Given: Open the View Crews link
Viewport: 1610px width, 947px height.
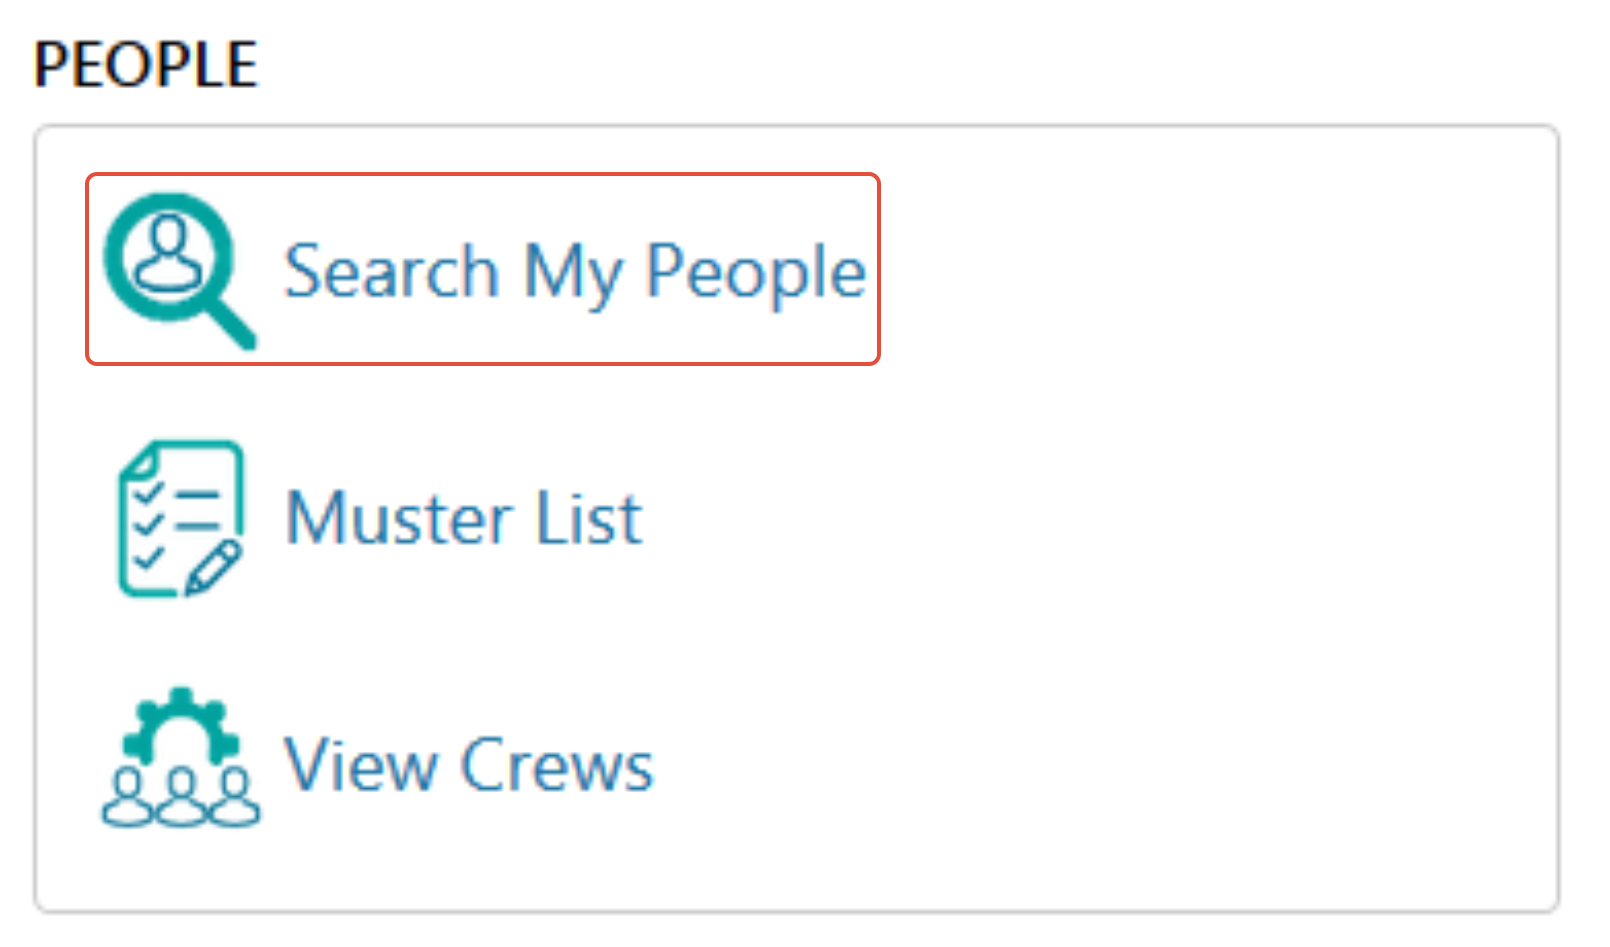Looking at the screenshot, I should 469,765.
